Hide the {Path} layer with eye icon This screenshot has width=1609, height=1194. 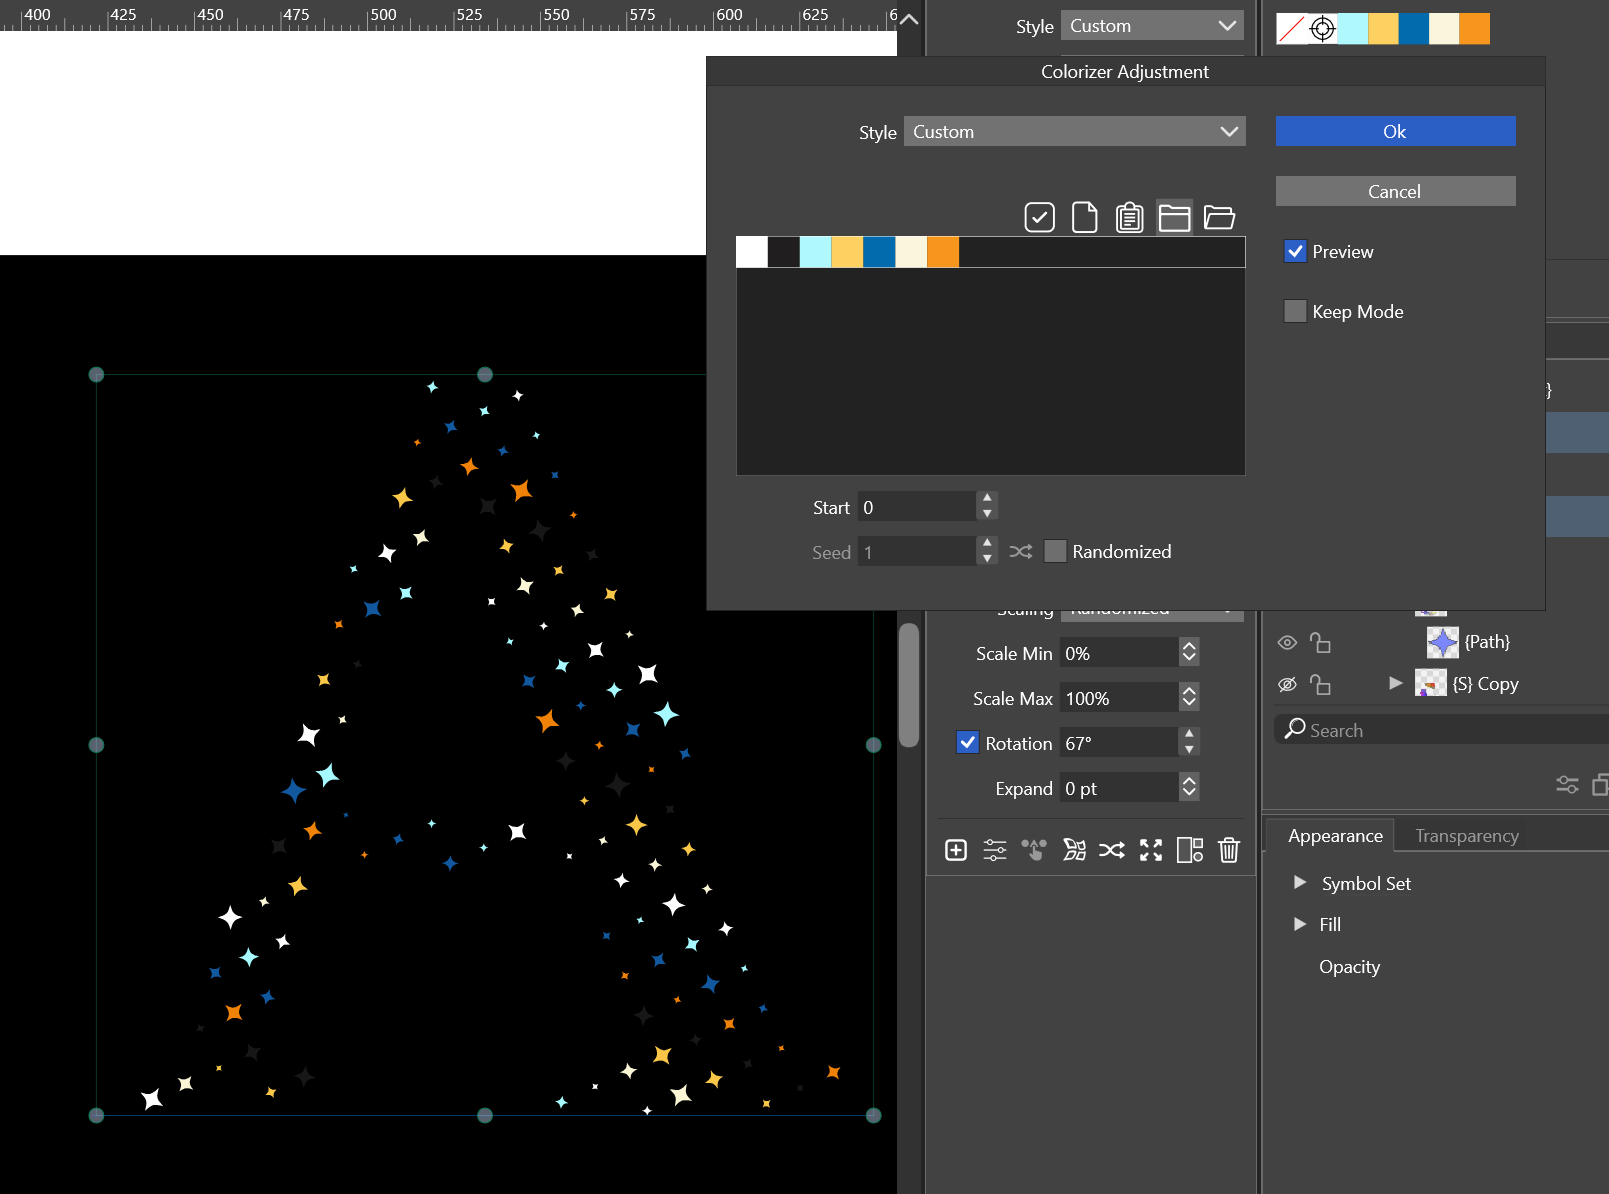[x=1287, y=642]
